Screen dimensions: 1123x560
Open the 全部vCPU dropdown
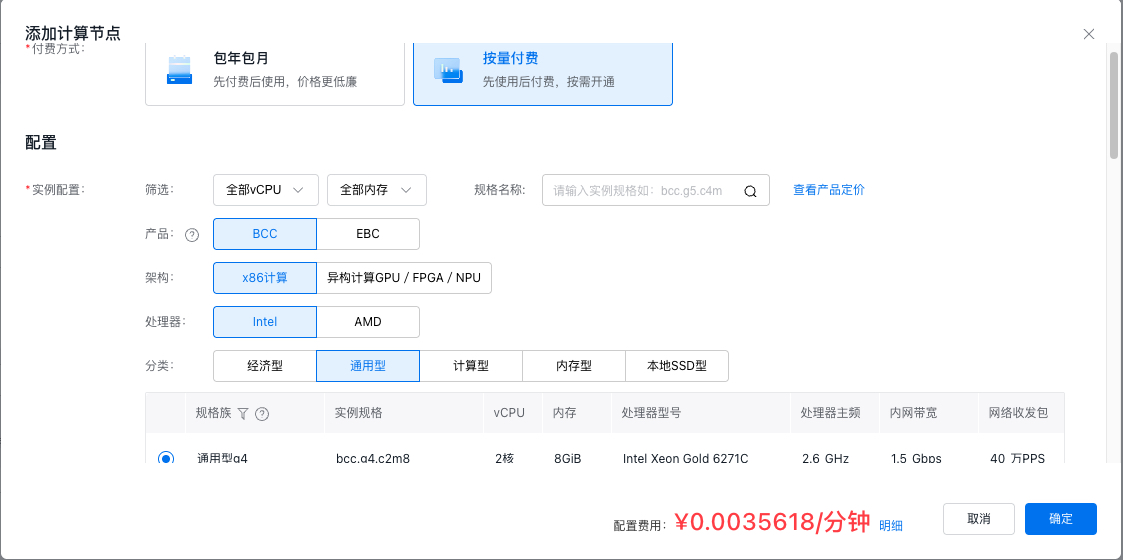[266, 190]
